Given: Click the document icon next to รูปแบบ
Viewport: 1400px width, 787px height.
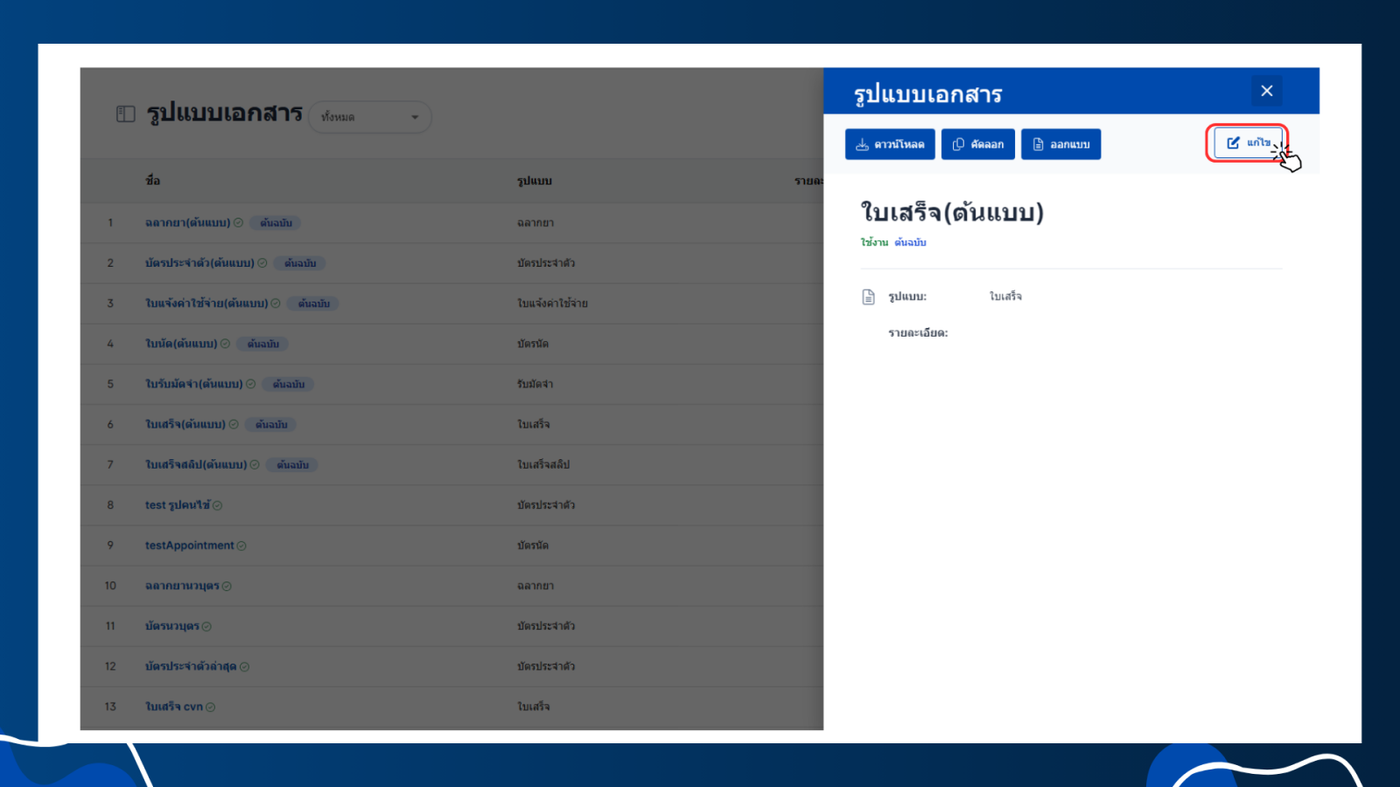Looking at the screenshot, I should pos(868,297).
